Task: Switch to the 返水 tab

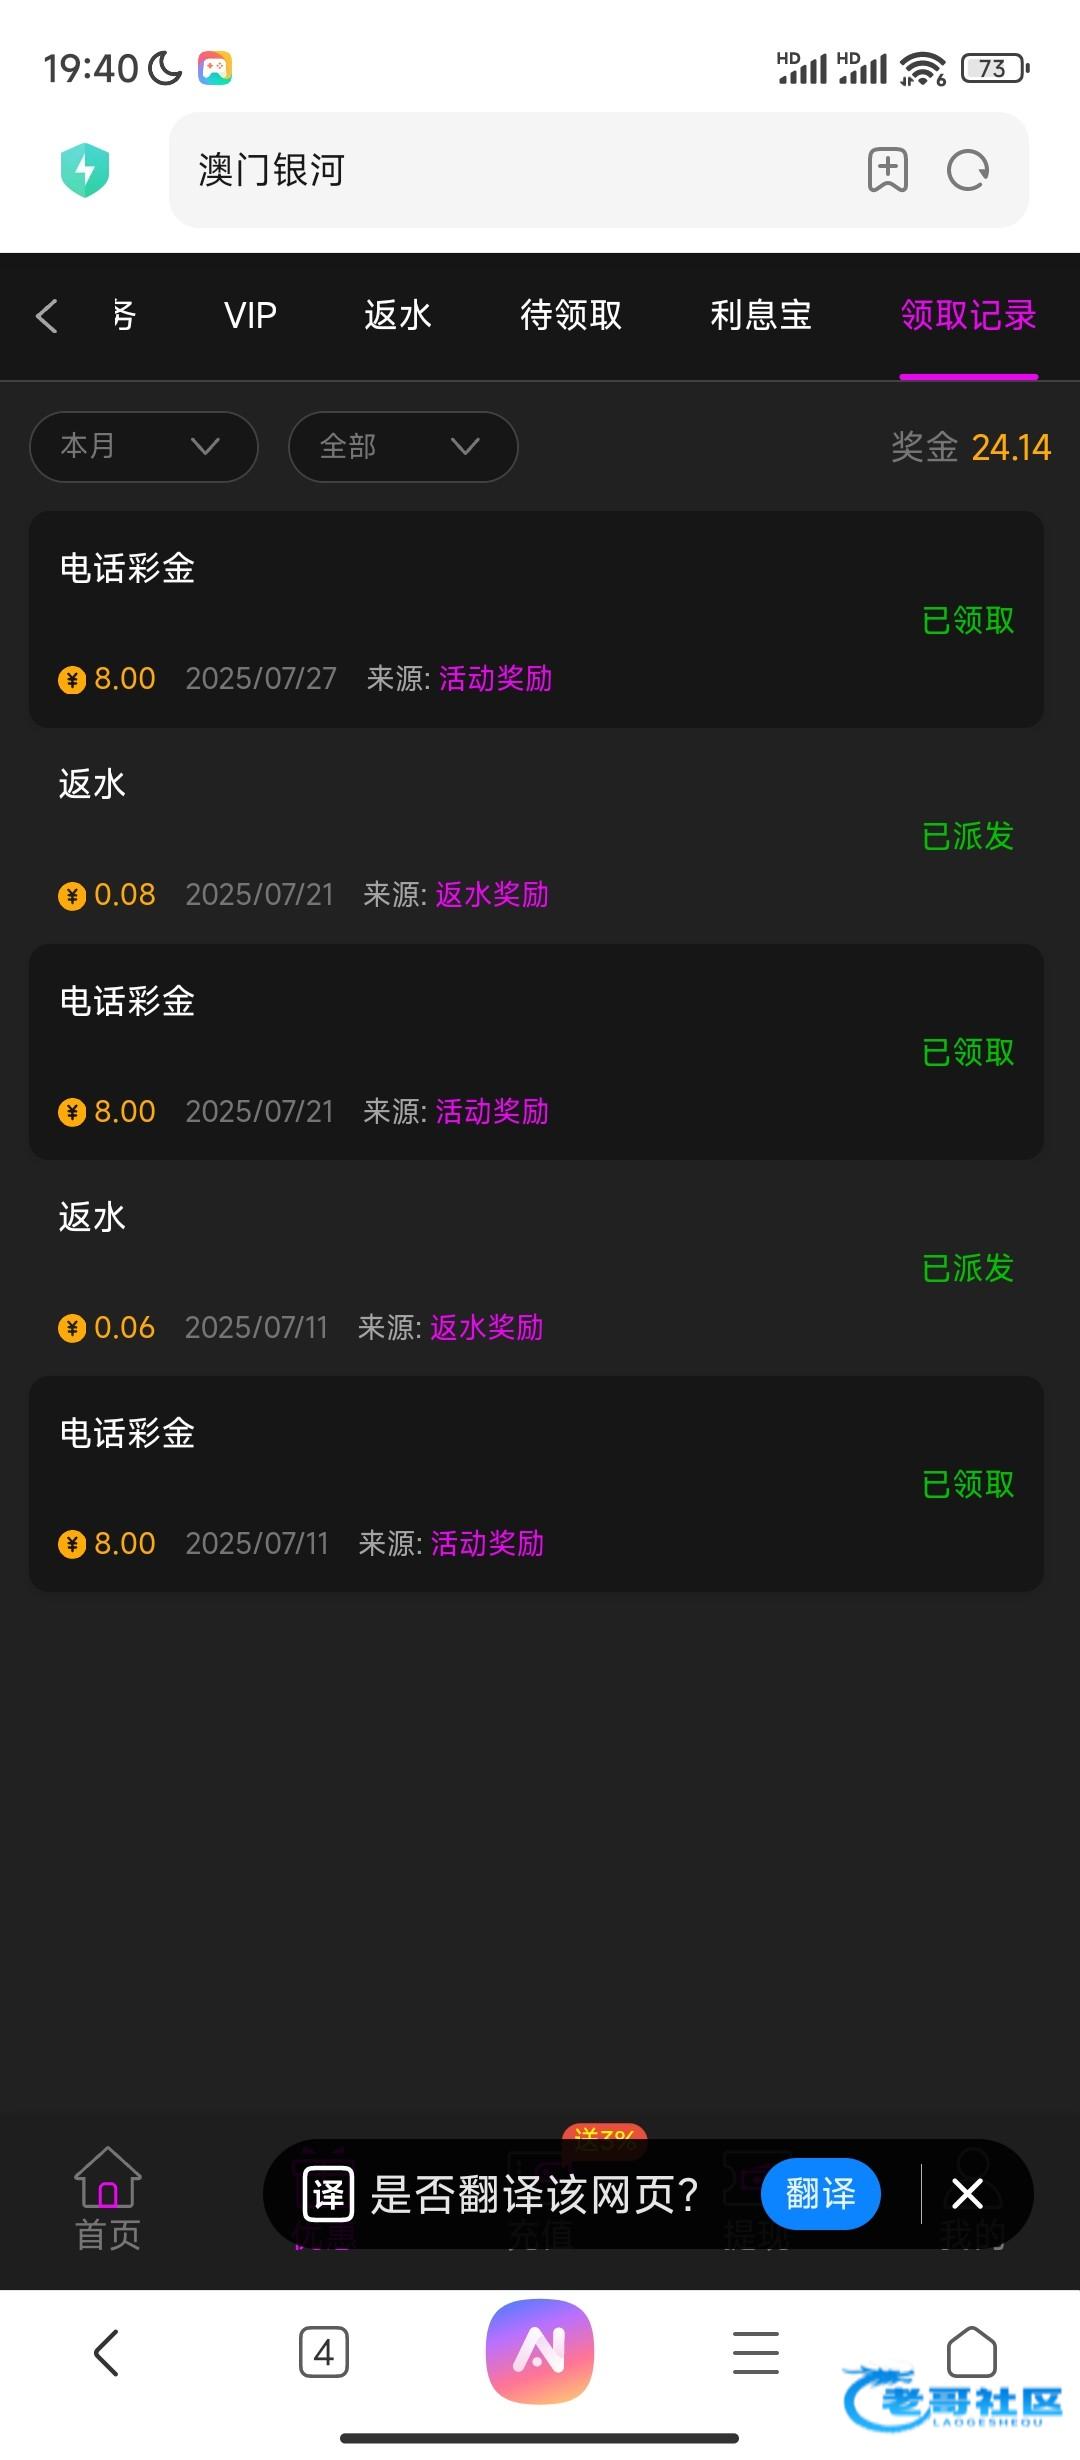Action: point(397,316)
